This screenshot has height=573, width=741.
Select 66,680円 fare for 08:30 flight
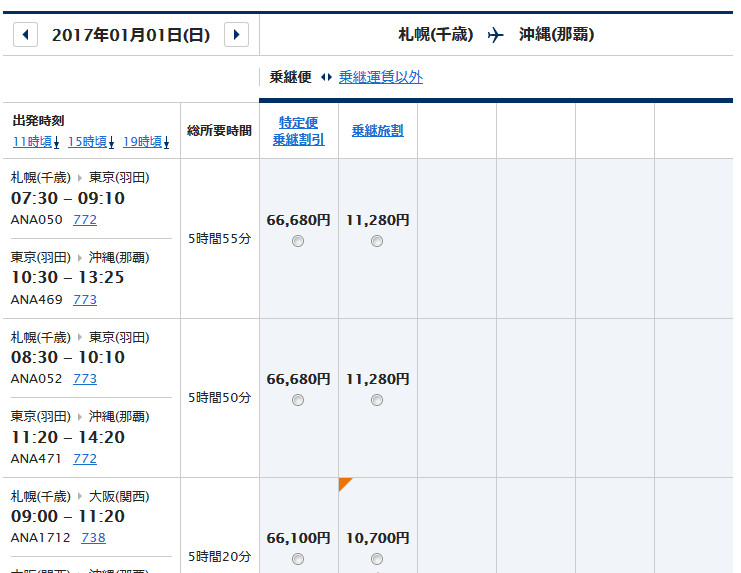[x=298, y=400]
